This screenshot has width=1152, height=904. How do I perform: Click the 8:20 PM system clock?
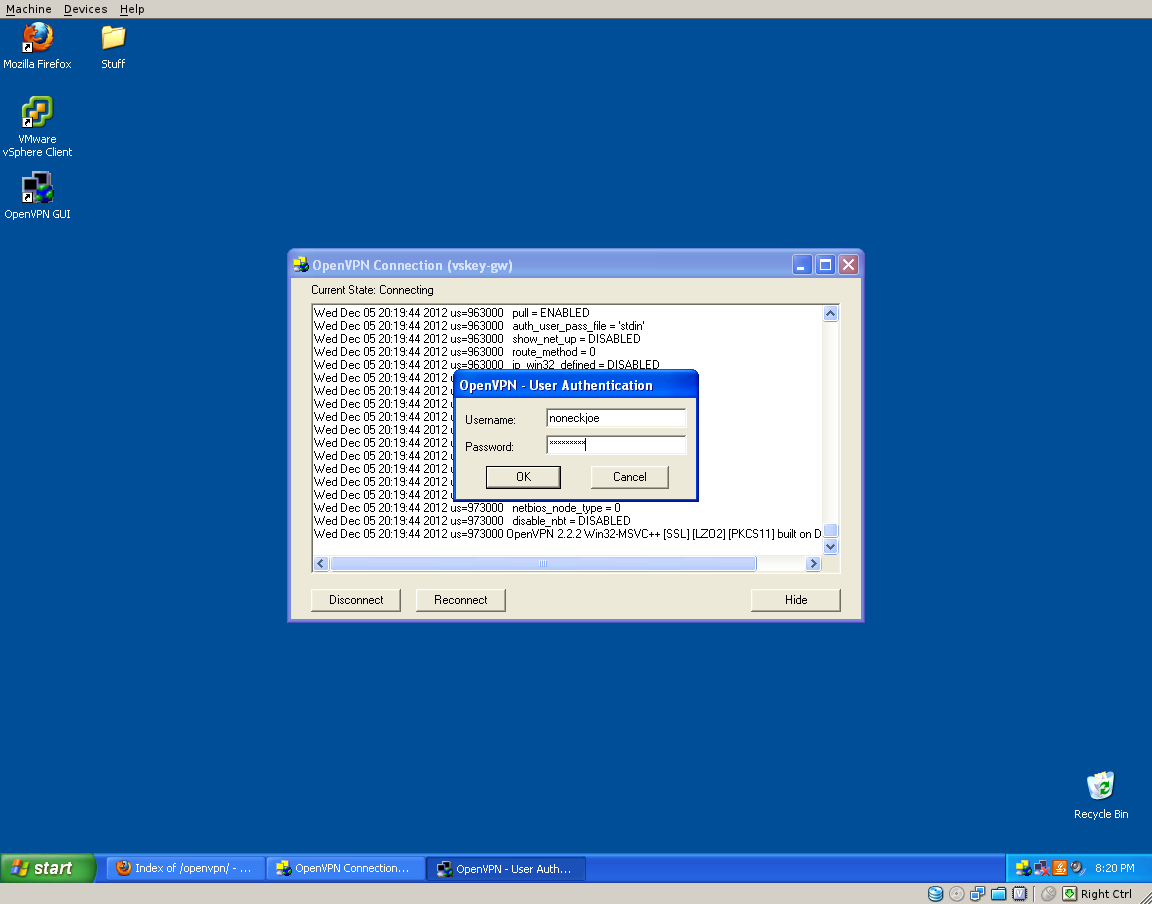click(x=1115, y=868)
